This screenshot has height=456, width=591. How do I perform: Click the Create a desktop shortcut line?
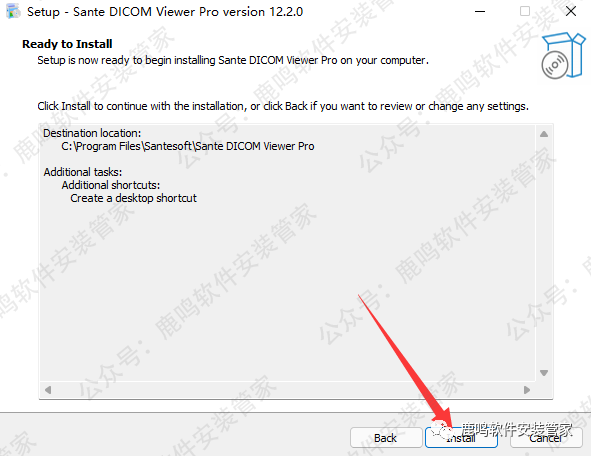pyautogui.click(x=133, y=198)
